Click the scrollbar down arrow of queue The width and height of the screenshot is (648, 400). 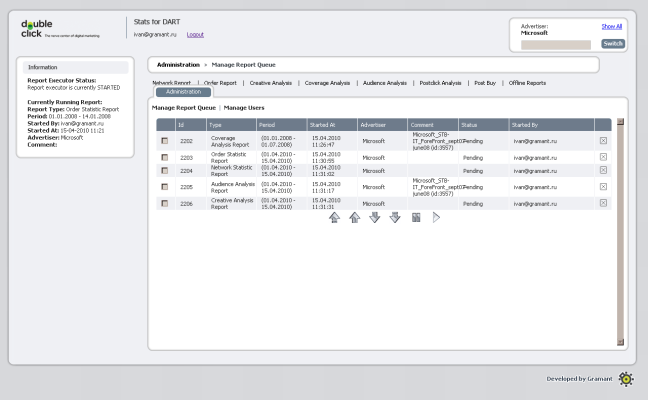point(620,342)
